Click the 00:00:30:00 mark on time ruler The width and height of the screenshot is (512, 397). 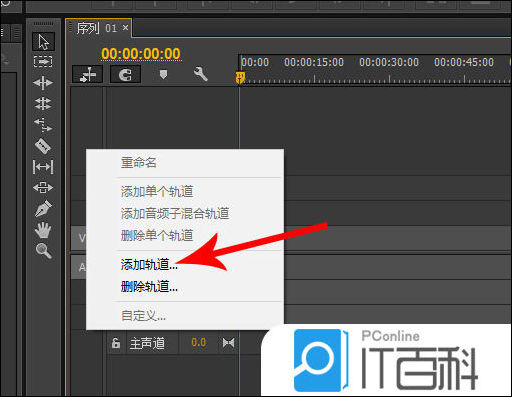pos(389,62)
